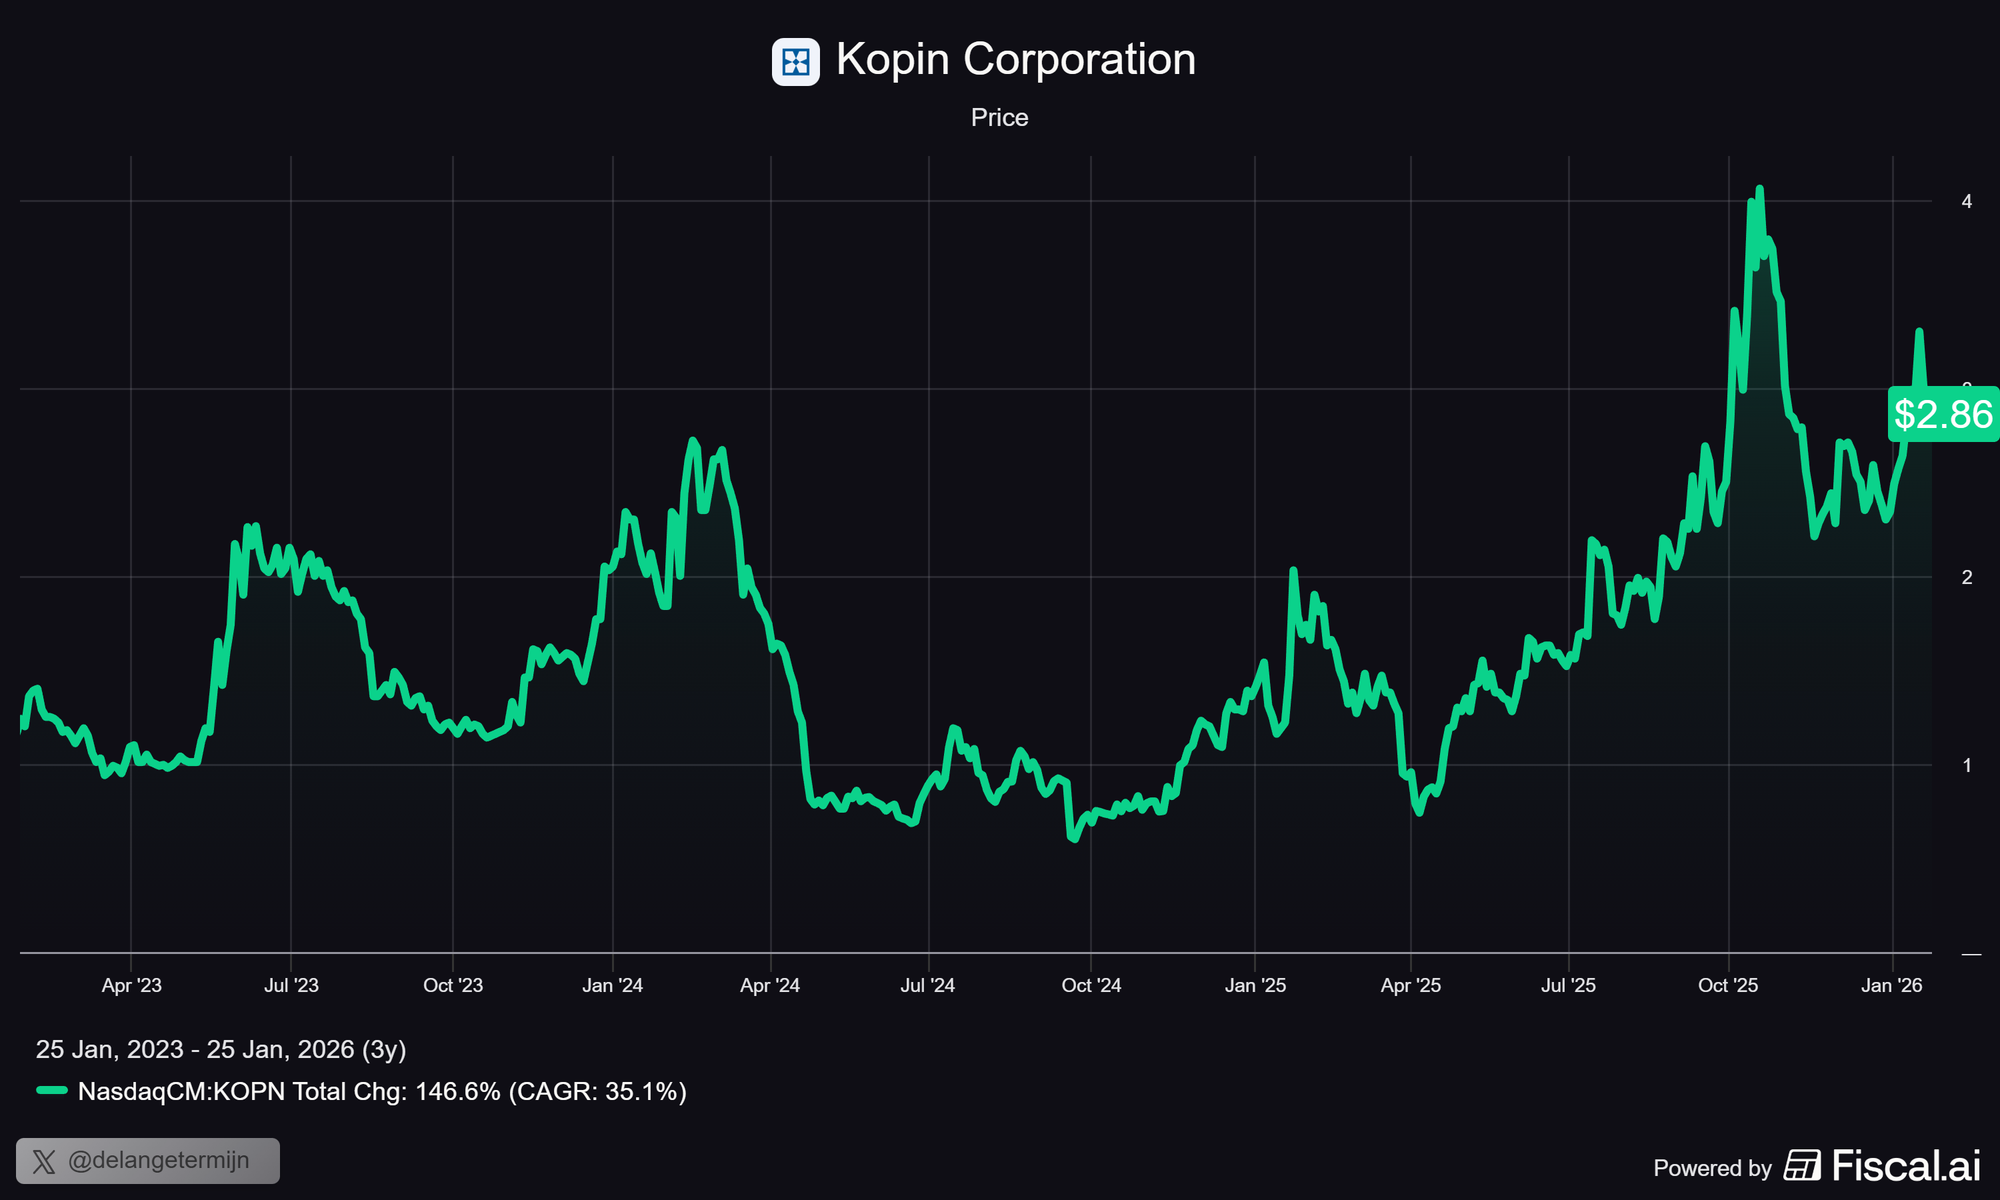Click the y-axis value 4 label
The image size is (2000, 1200).
click(x=1966, y=202)
